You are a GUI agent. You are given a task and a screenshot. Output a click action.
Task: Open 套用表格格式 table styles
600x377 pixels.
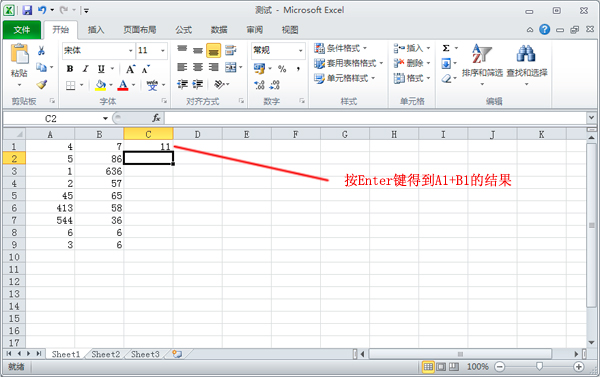348,63
